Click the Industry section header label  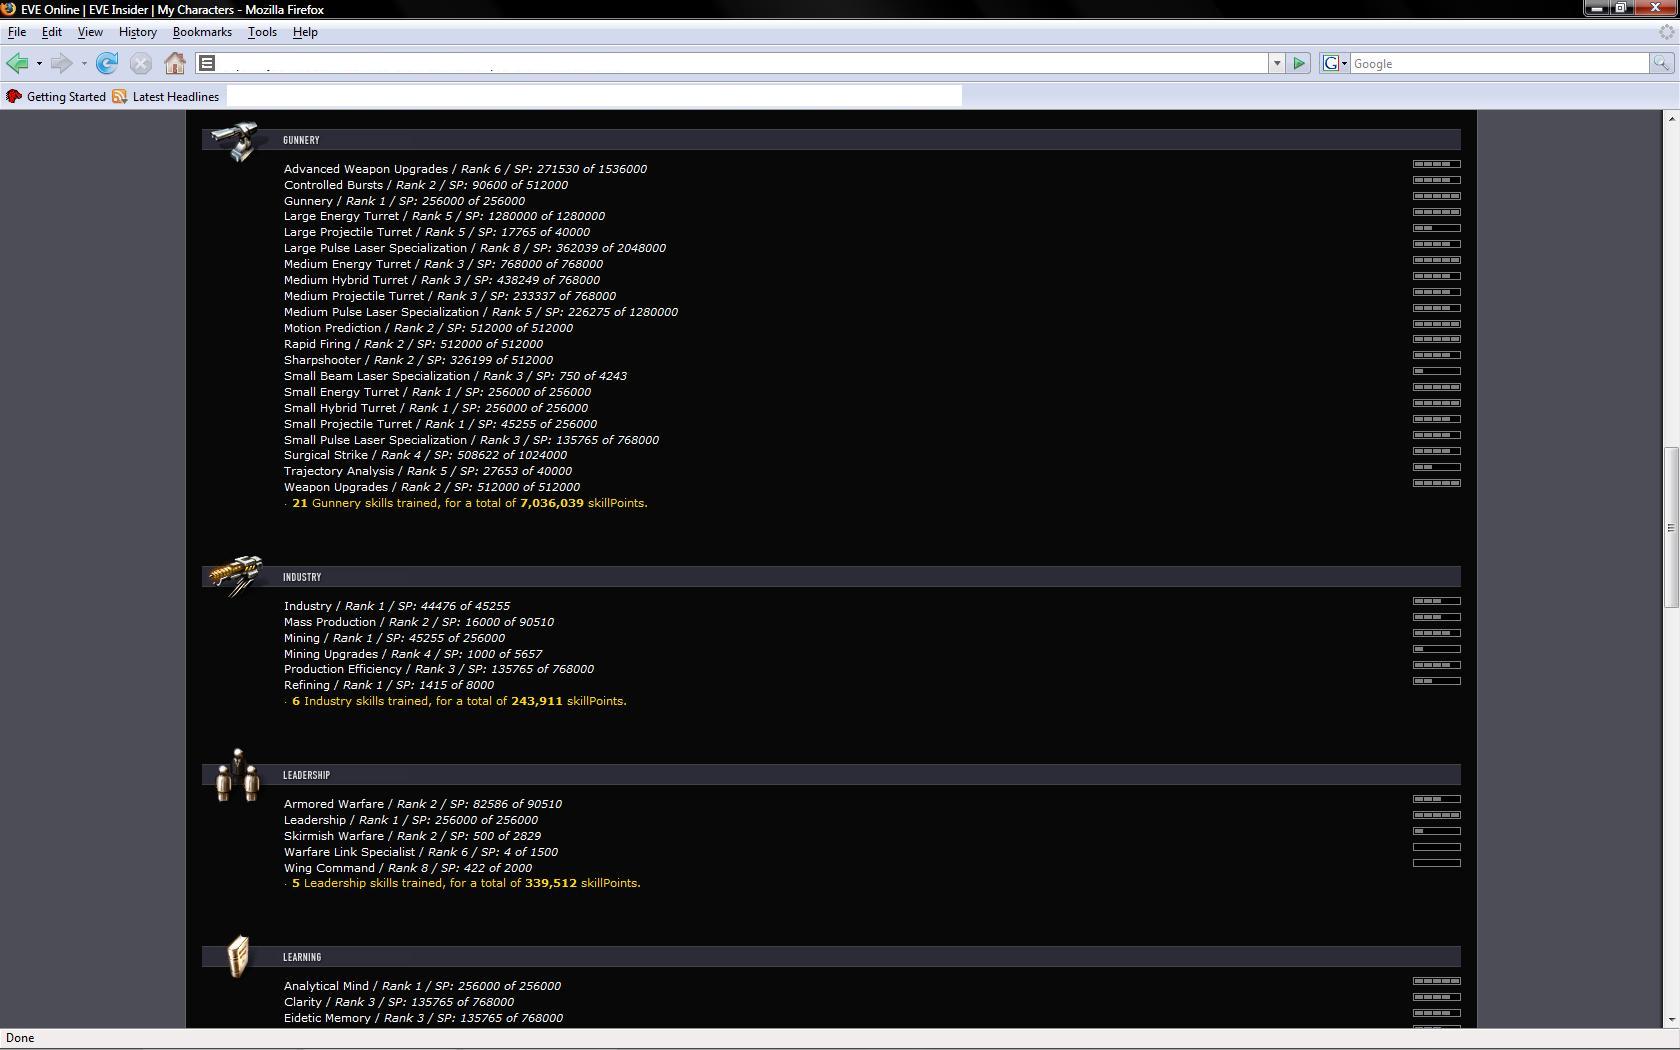tap(302, 577)
